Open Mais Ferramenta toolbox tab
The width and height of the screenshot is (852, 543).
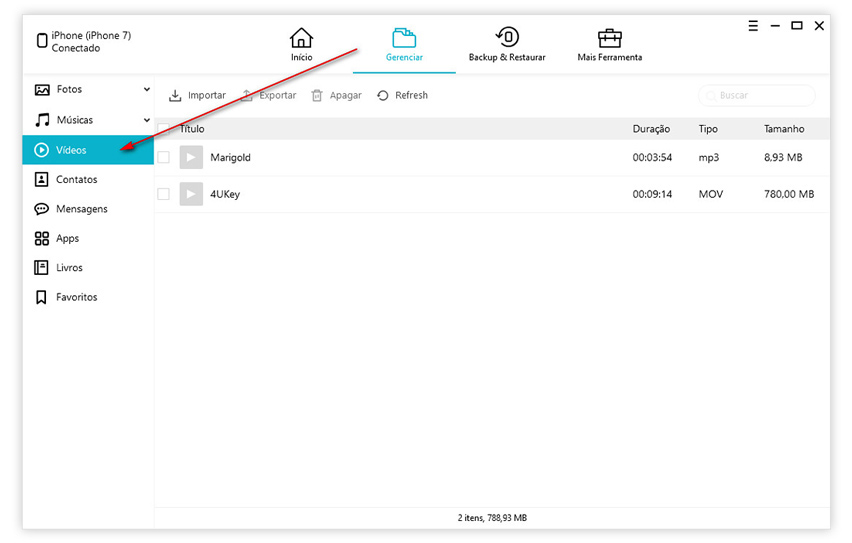609,44
